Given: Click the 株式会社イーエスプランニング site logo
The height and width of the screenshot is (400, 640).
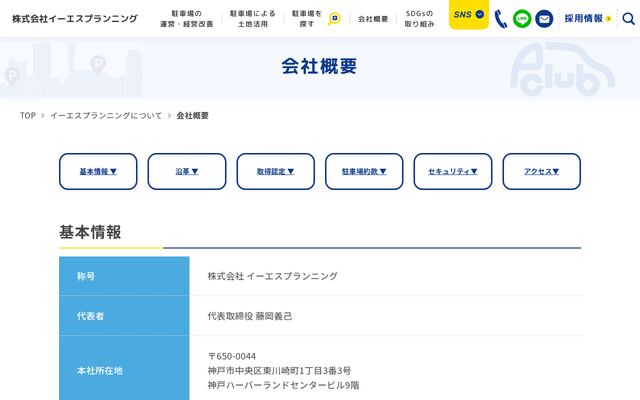Looking at the screenshot, I should coord(75,19).
